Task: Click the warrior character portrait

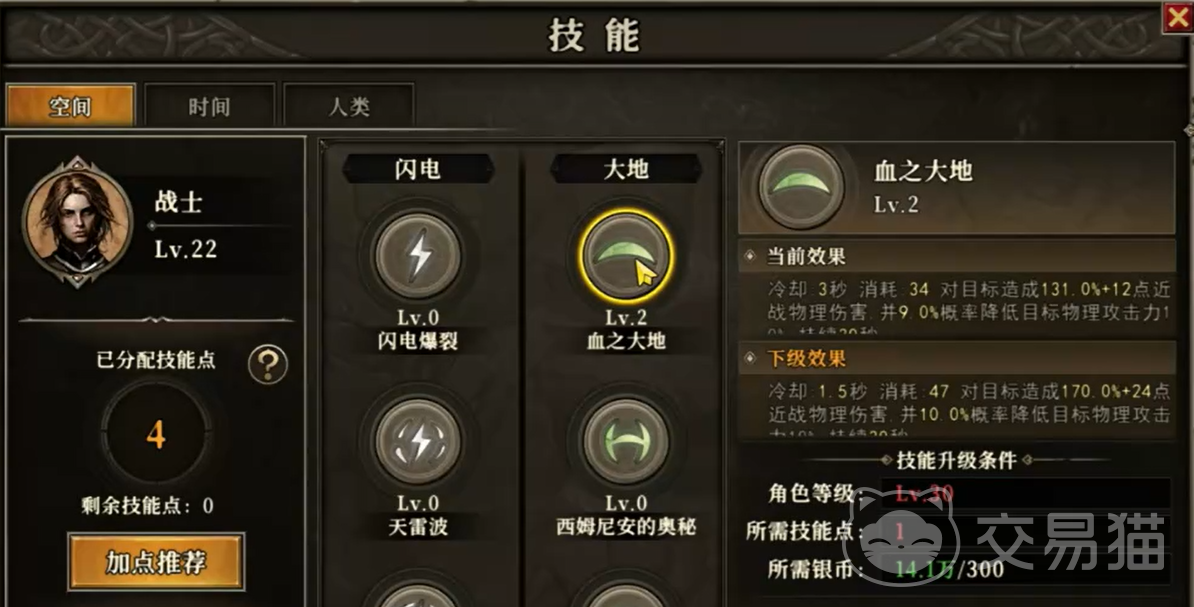Action: tap(77, 221)
